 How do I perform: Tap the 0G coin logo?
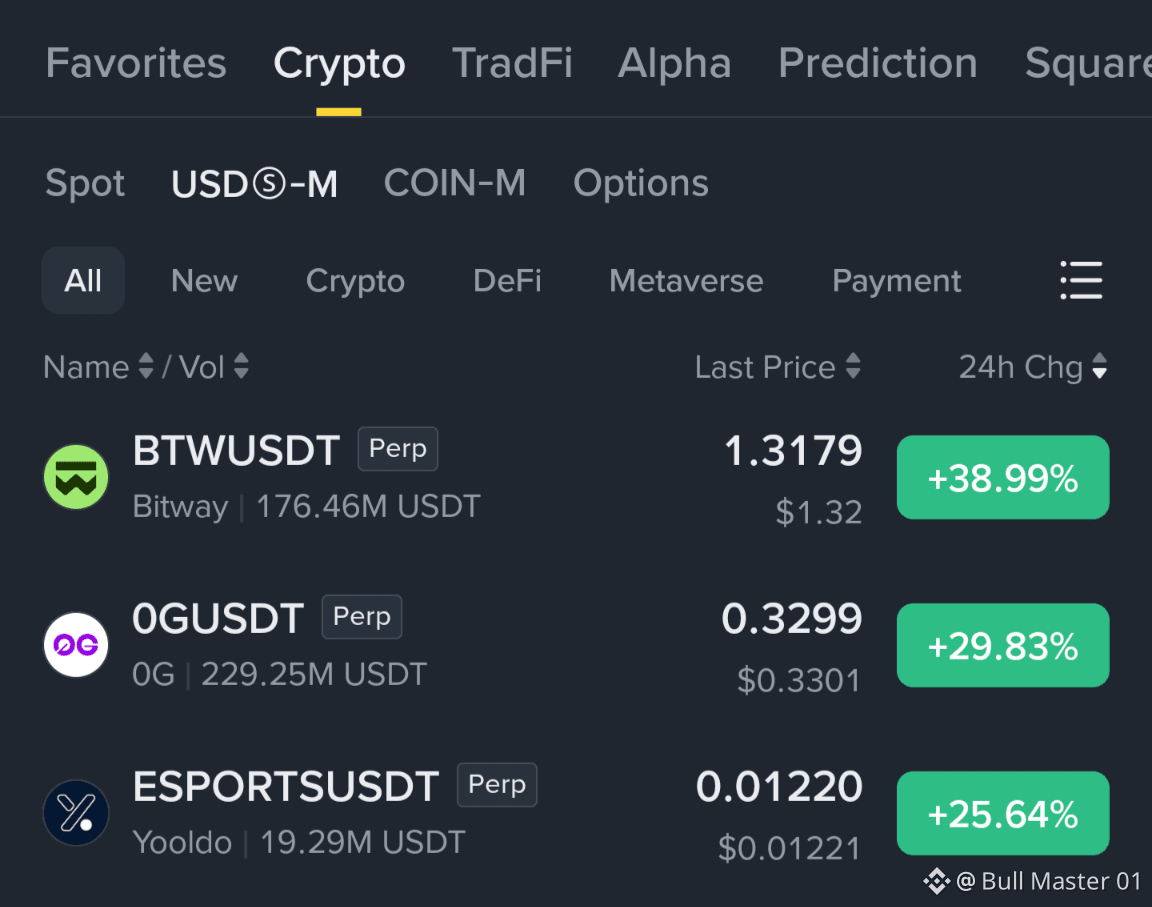coord(76,645)
